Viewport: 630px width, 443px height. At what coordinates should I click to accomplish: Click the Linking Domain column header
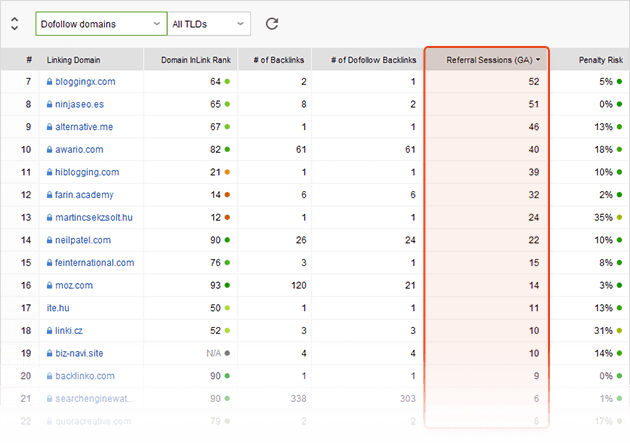(73, 60)
